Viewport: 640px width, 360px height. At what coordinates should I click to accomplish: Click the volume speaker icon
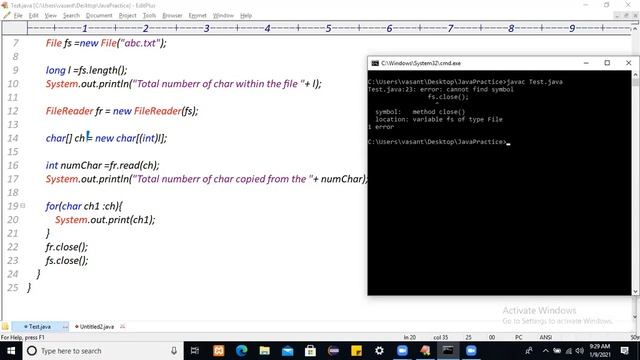580,351
